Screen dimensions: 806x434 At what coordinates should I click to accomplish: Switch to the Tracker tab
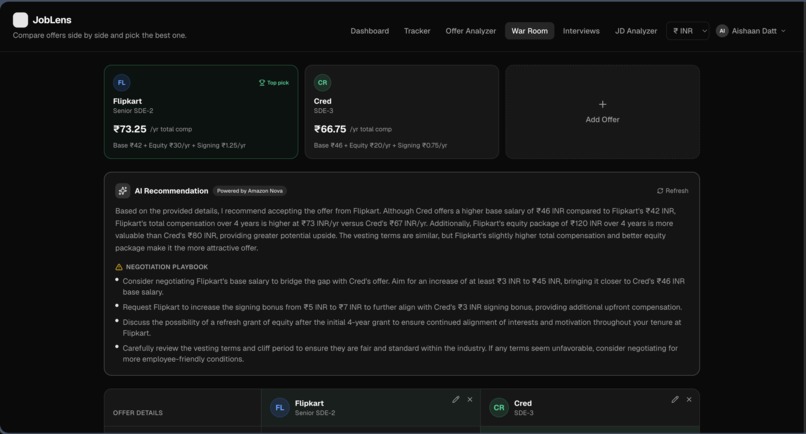click(x=417, y=31)
